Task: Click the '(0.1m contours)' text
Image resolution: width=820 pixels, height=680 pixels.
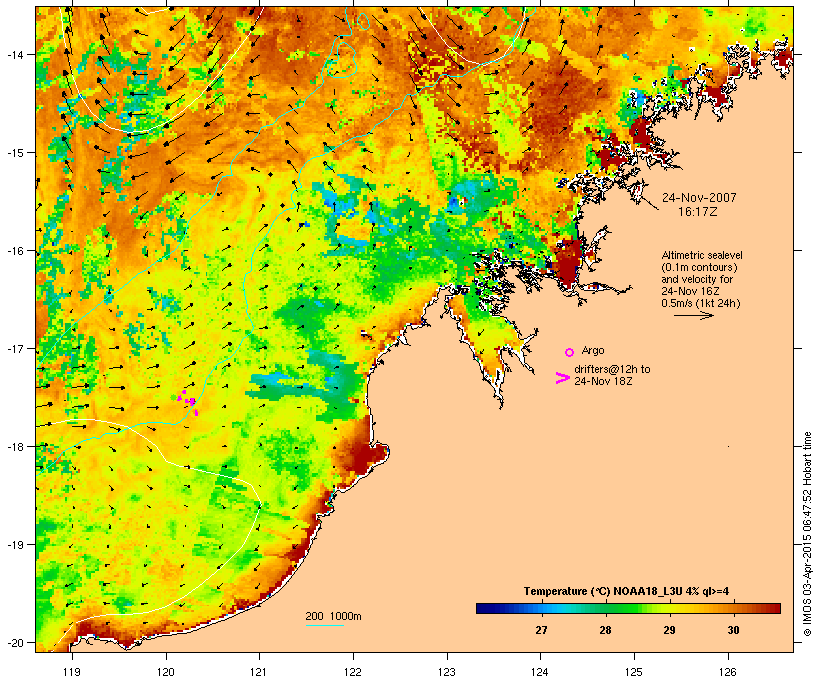Action: pyautogui.click(x=699, y=267)
